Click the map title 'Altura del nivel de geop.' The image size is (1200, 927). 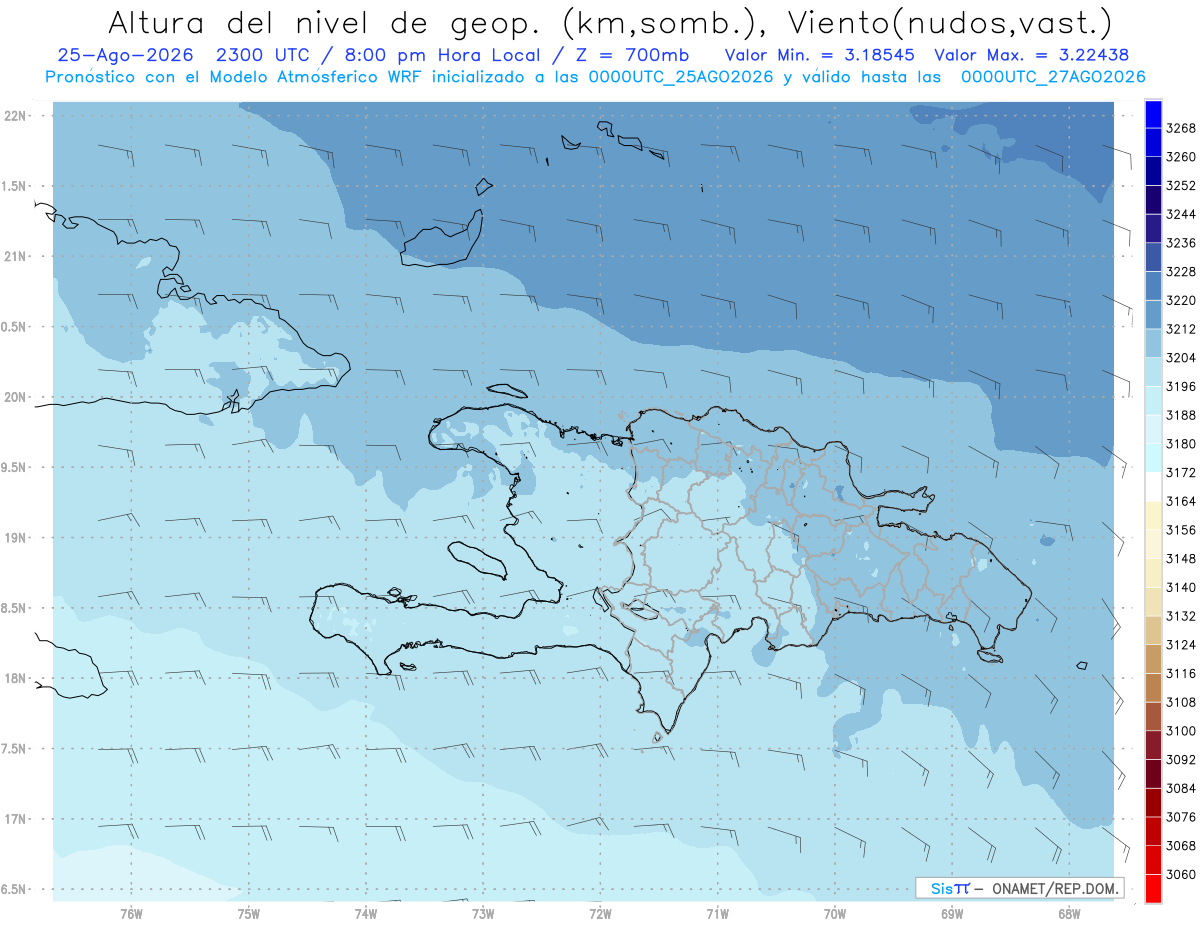coord(323,21)
